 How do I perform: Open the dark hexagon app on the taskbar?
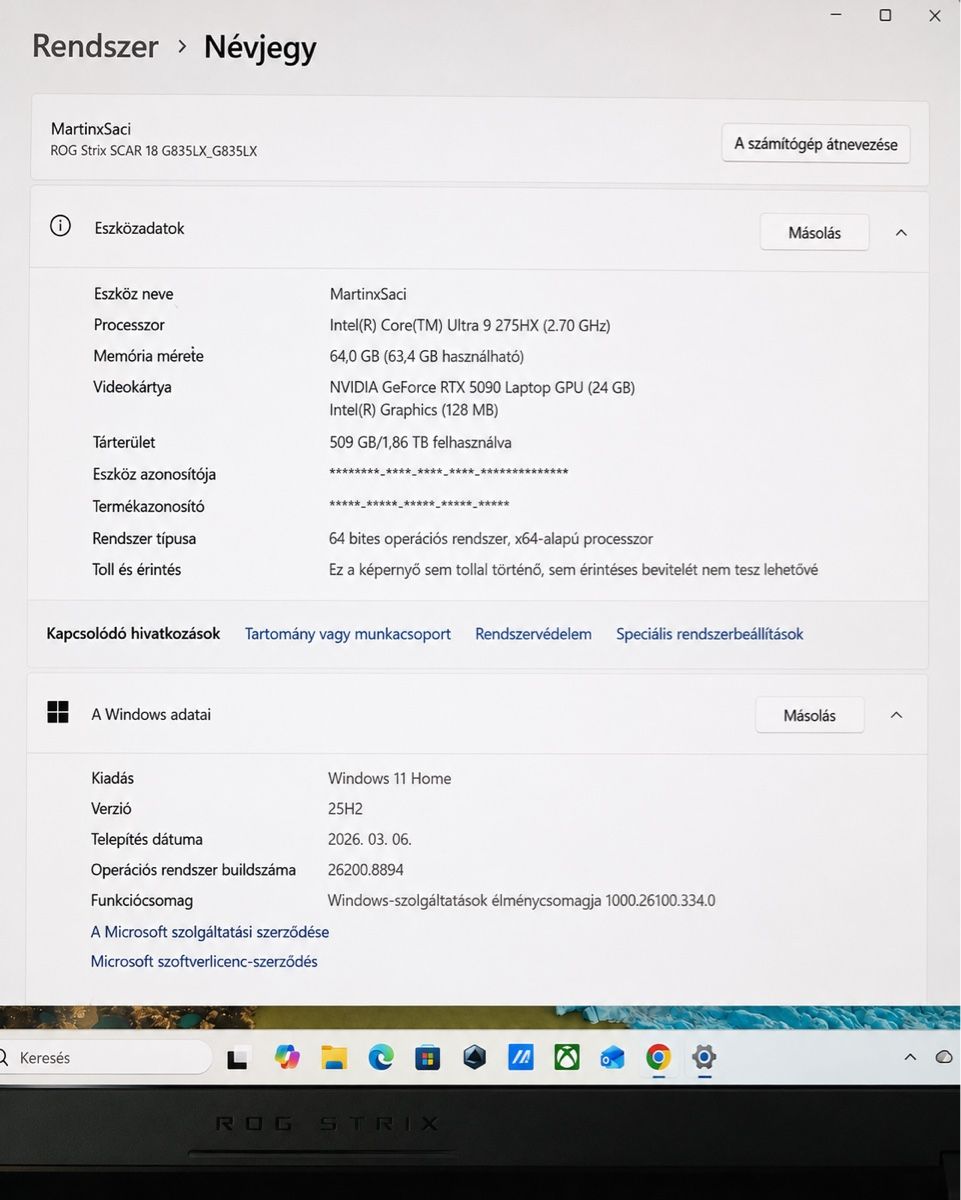(475, 1057)
